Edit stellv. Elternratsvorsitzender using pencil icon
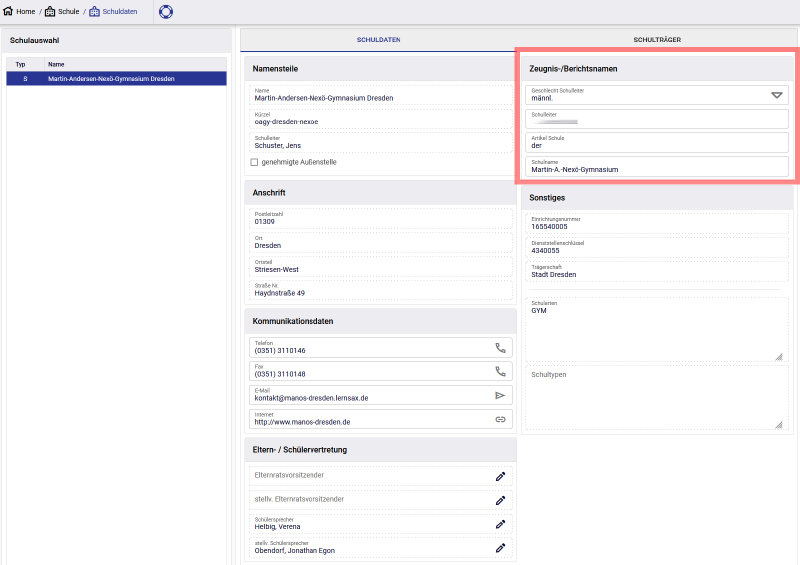 pos(501,500)
